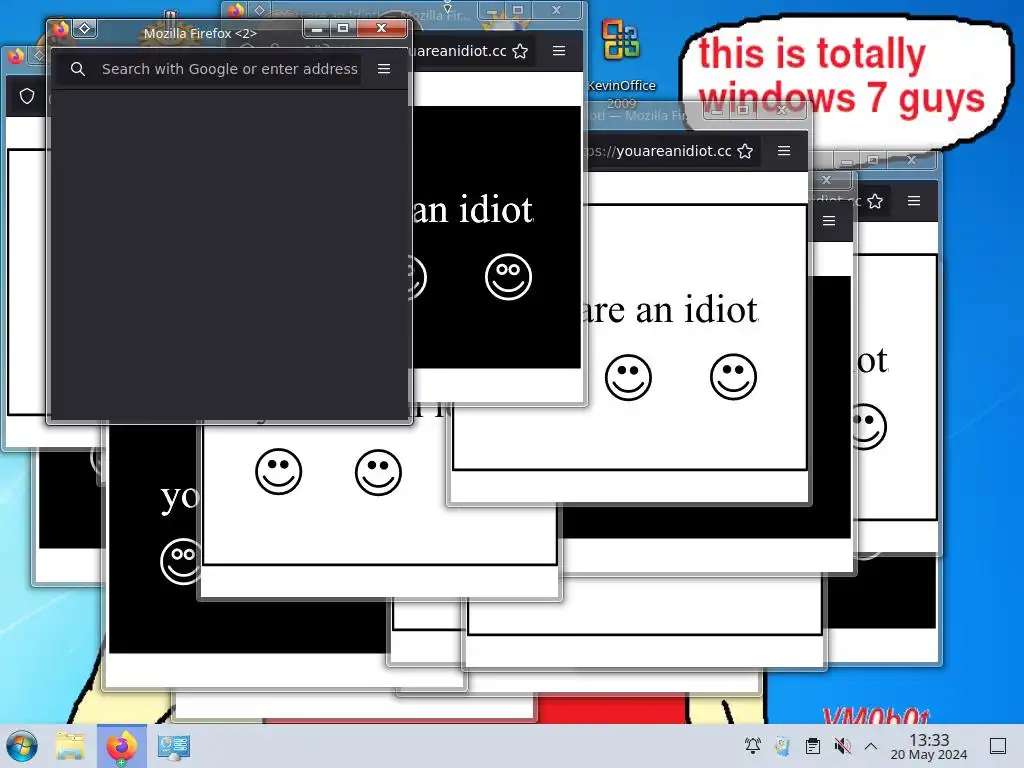Bookmark star next to 'ps://youareanidiot.cc' address
This screenshot has width=1024, height=768.
745,152
